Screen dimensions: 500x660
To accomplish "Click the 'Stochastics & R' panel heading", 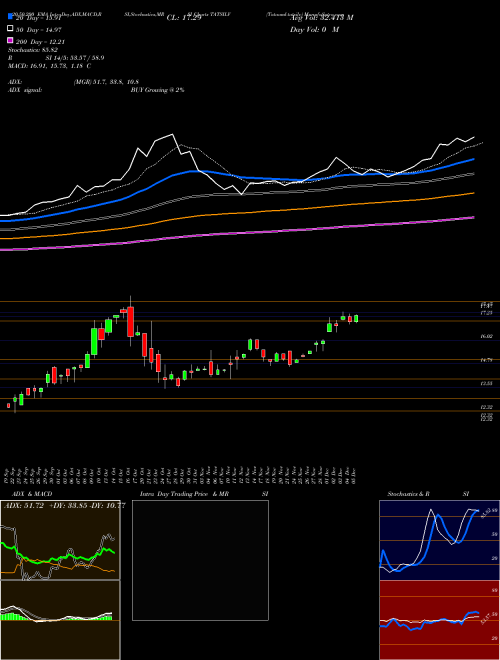I will point(409,494).
